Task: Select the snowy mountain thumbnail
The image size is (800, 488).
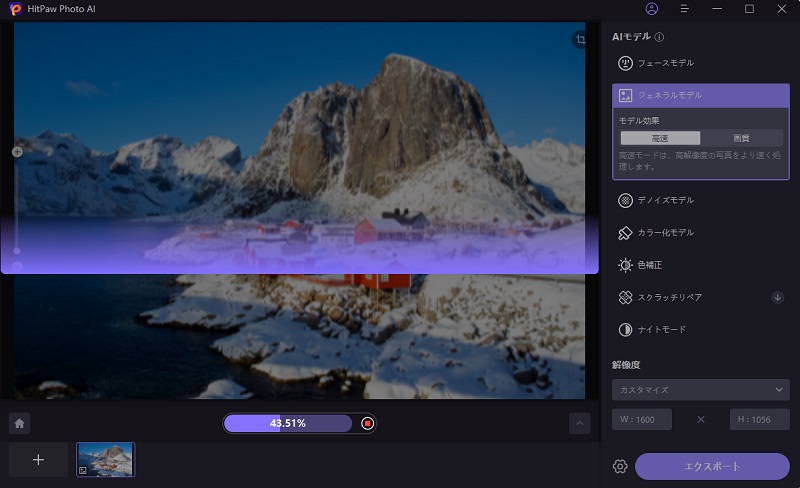Action: [x=105, y=459]
